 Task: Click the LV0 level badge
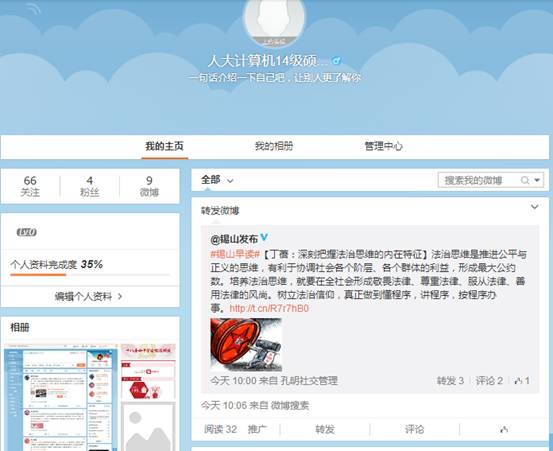[x=27, y=232]
